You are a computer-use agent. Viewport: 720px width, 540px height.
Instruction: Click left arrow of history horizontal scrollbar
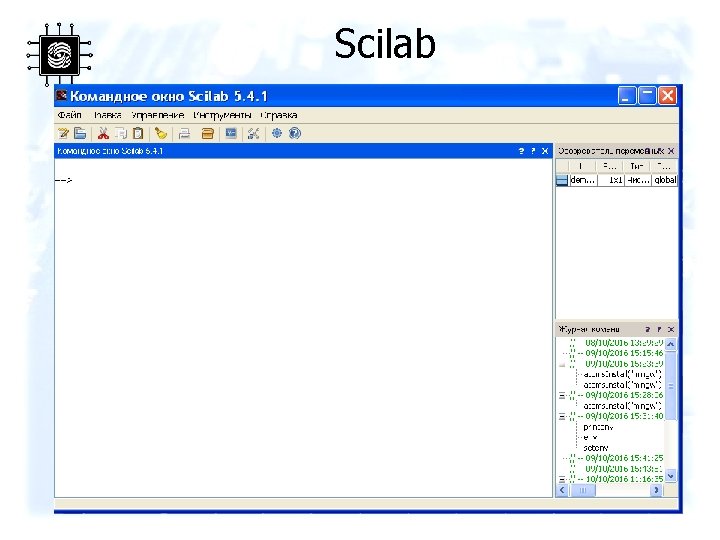pyautogui.click(x=562, y=490)
